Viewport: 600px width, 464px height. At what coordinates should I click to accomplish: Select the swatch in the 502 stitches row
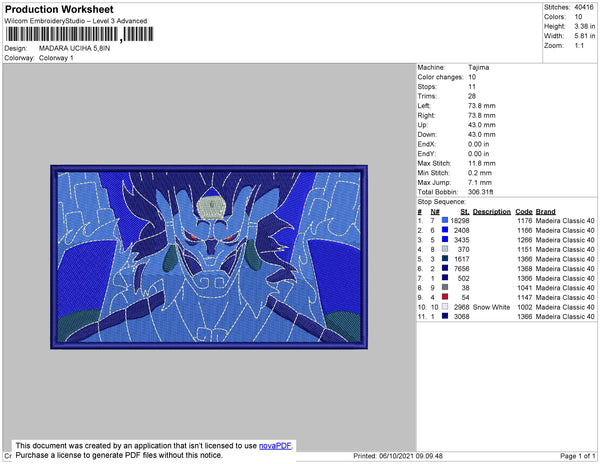(445, 278)
